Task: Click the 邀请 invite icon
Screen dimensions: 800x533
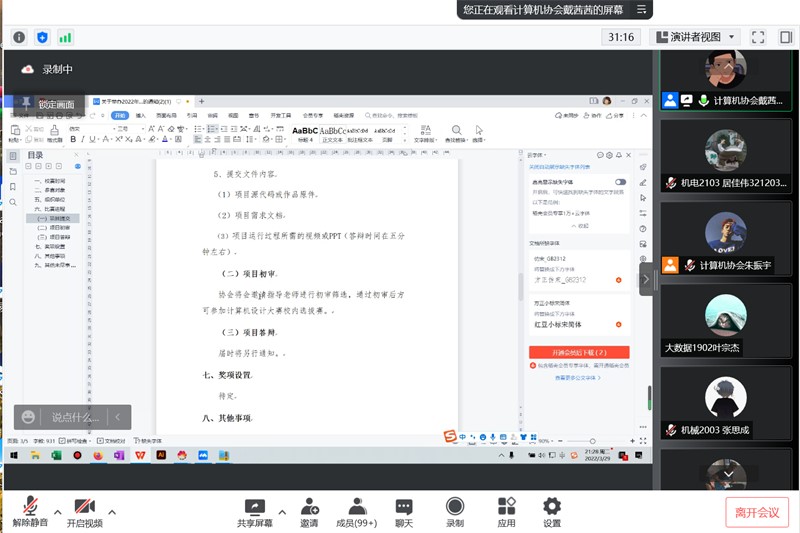Action: pos(308,506)
